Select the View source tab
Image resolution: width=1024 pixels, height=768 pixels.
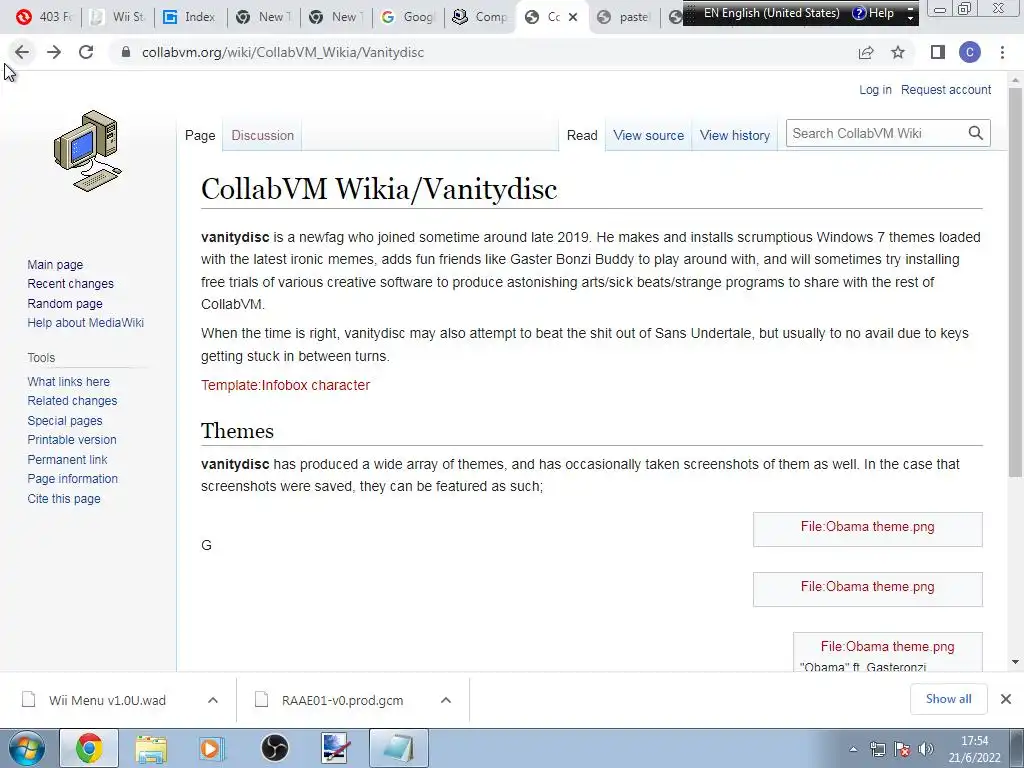[x=648, y=135]
